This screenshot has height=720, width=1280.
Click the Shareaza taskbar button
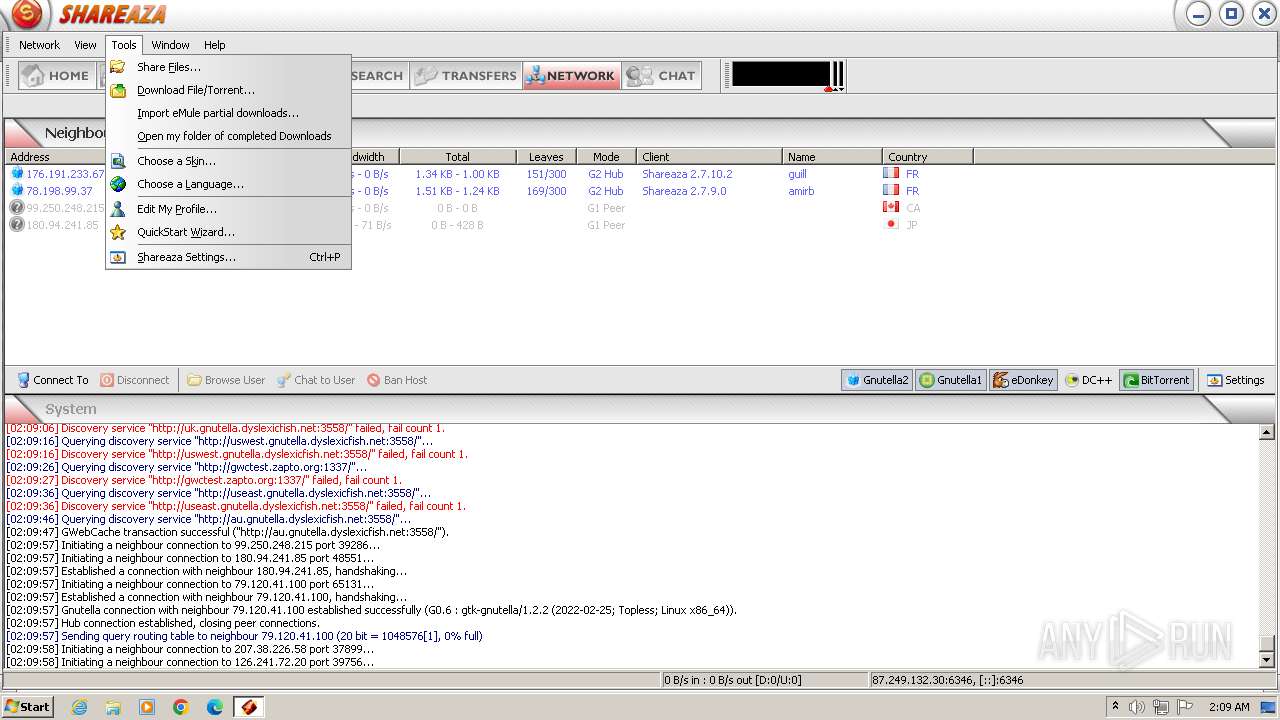249,707
